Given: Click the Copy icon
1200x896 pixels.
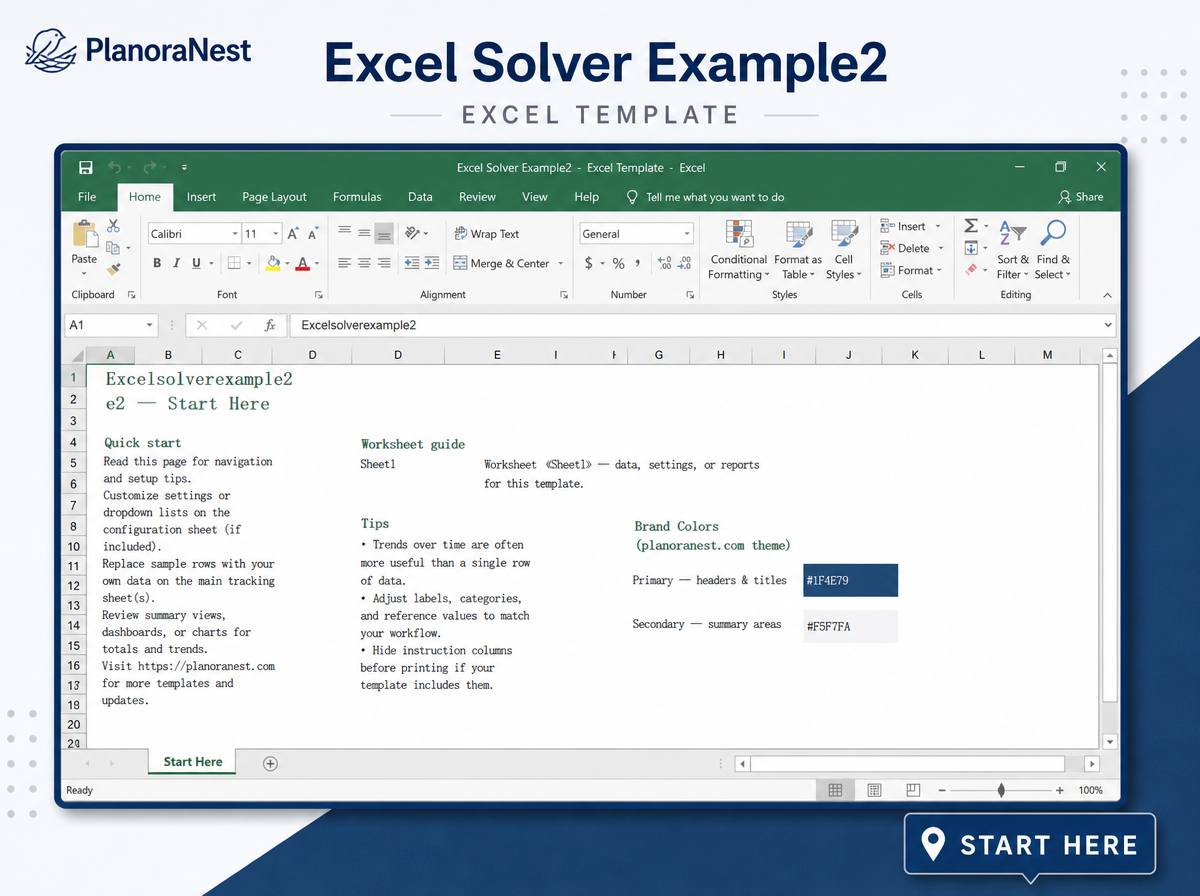Looking at the screenshot, I should [x=113, y=248].
